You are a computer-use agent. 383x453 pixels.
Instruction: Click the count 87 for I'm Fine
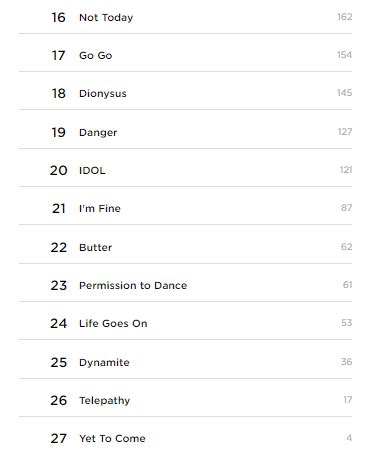347,208
